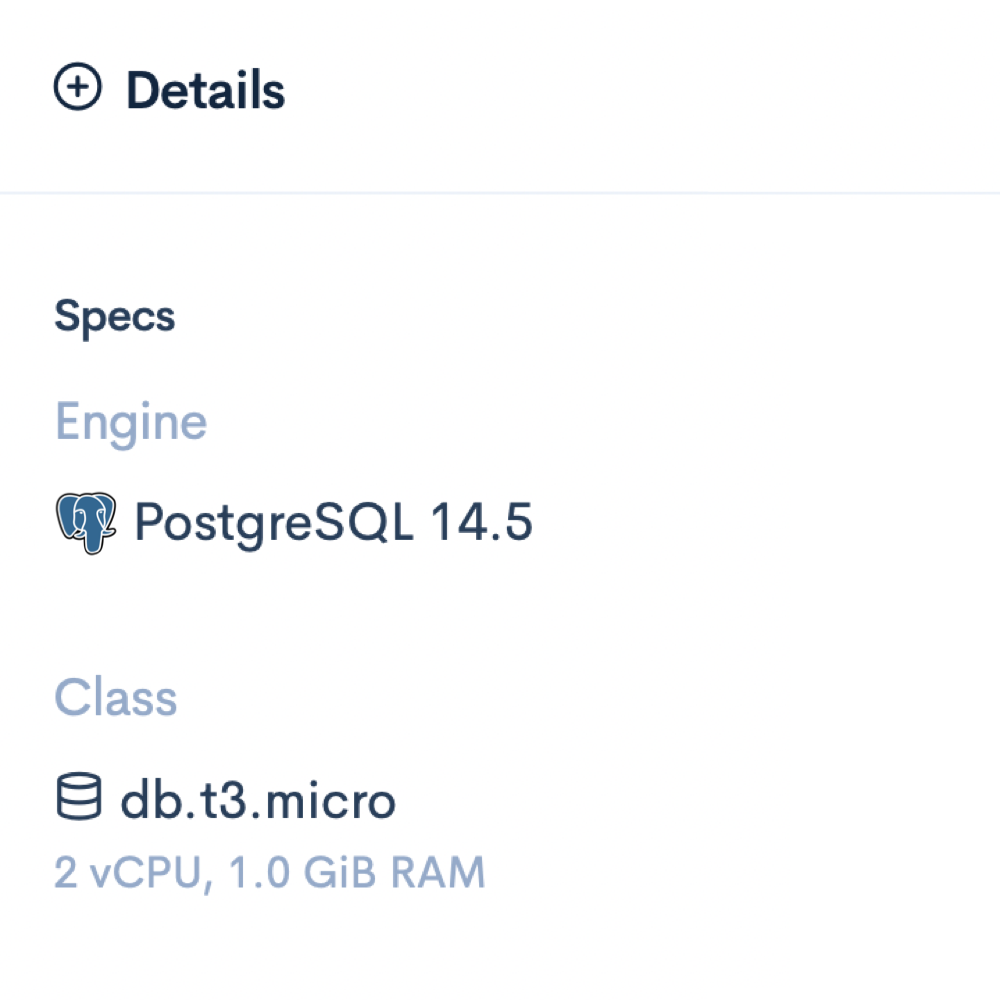Click the vCPU word in specs line
Screen dimensions: 1000x1000
[x=147, y=872]
